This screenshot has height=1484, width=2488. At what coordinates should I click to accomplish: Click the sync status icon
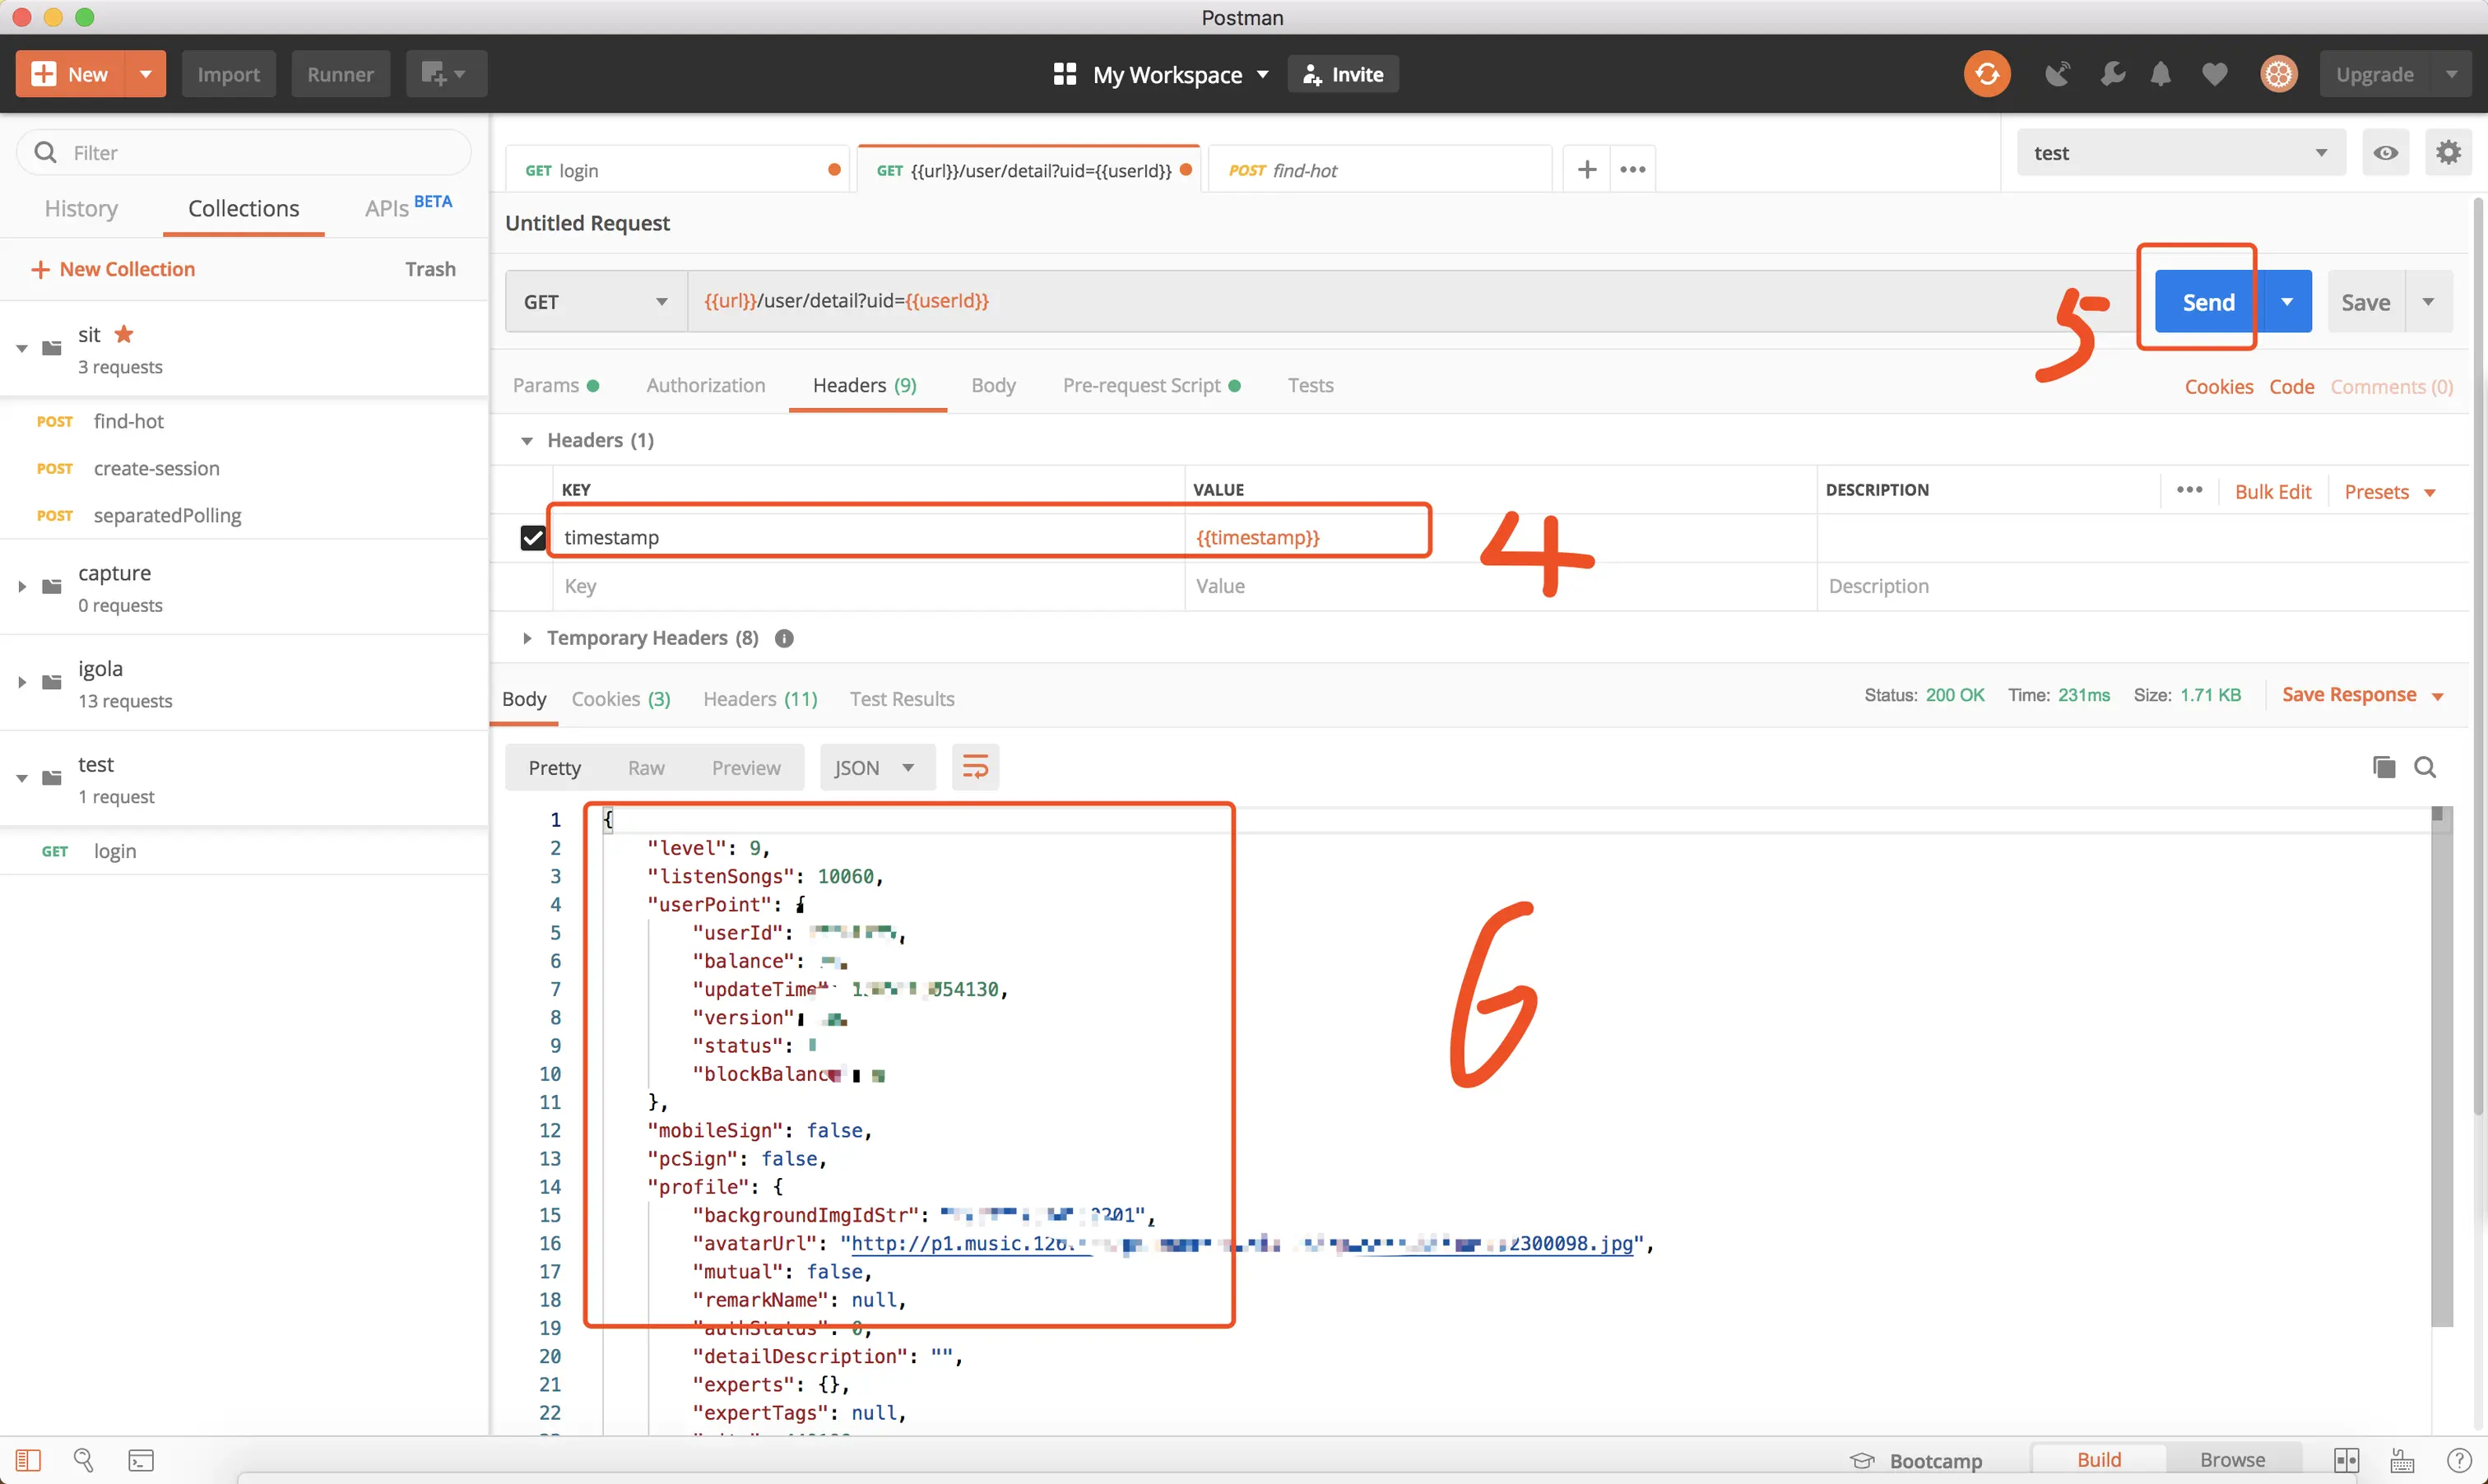pos(1986,74)
